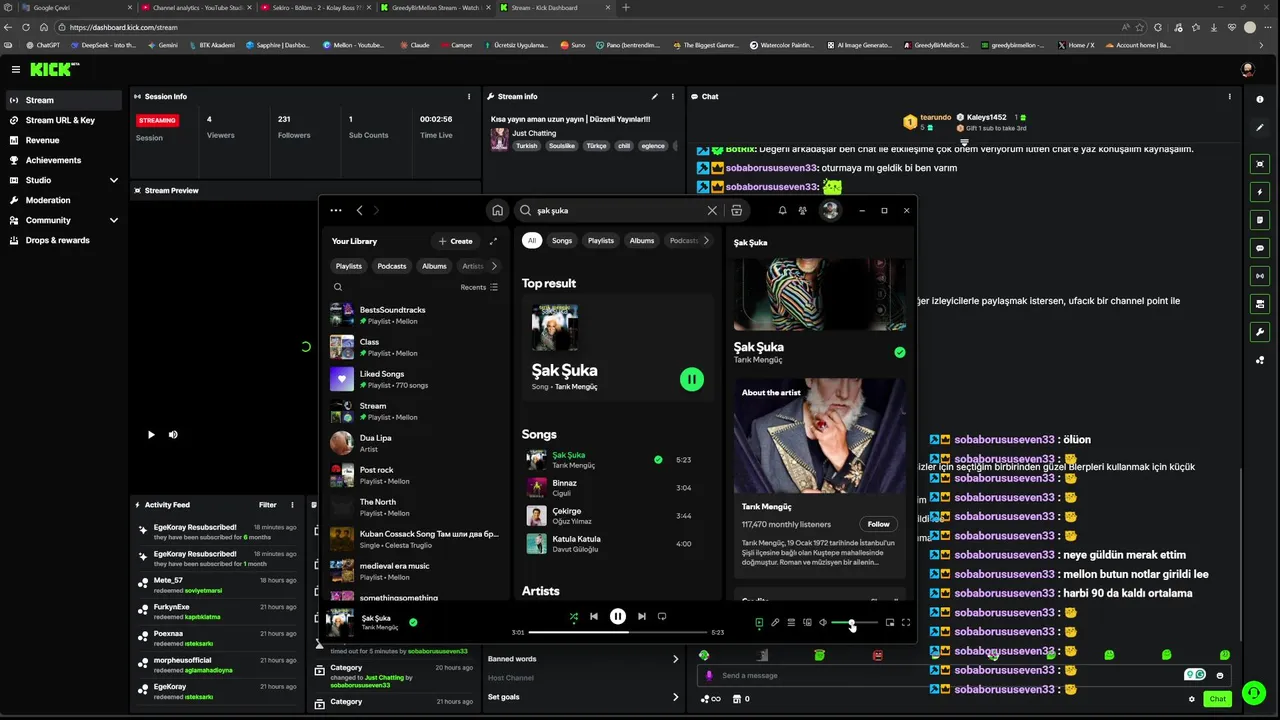The width and height of the screenshot is (1280, 720).
Task: Open the Revenue page
Action: pyautogui.click(x=42, y=140)
